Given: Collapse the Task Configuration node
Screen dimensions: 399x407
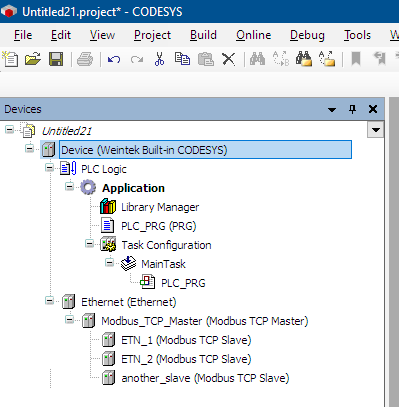Looking at the screenshot, I should pyautogui.click(x=89, y=244).
